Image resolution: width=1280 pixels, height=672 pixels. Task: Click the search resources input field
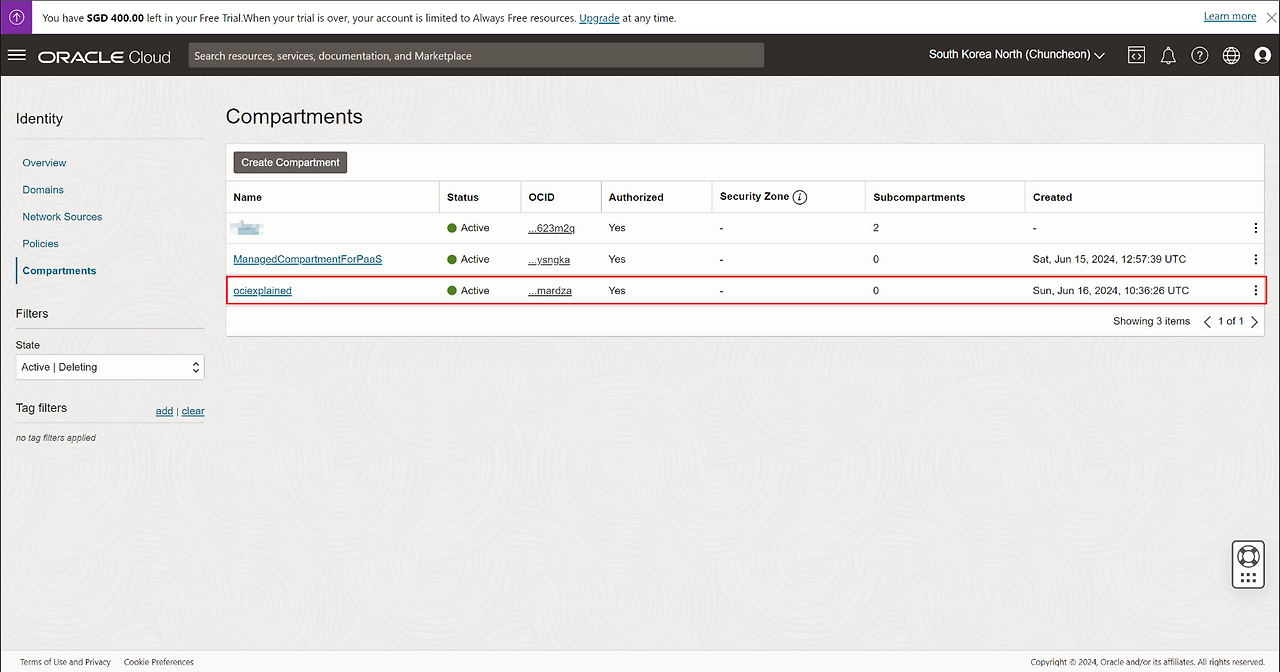click(x=476, y=56)
